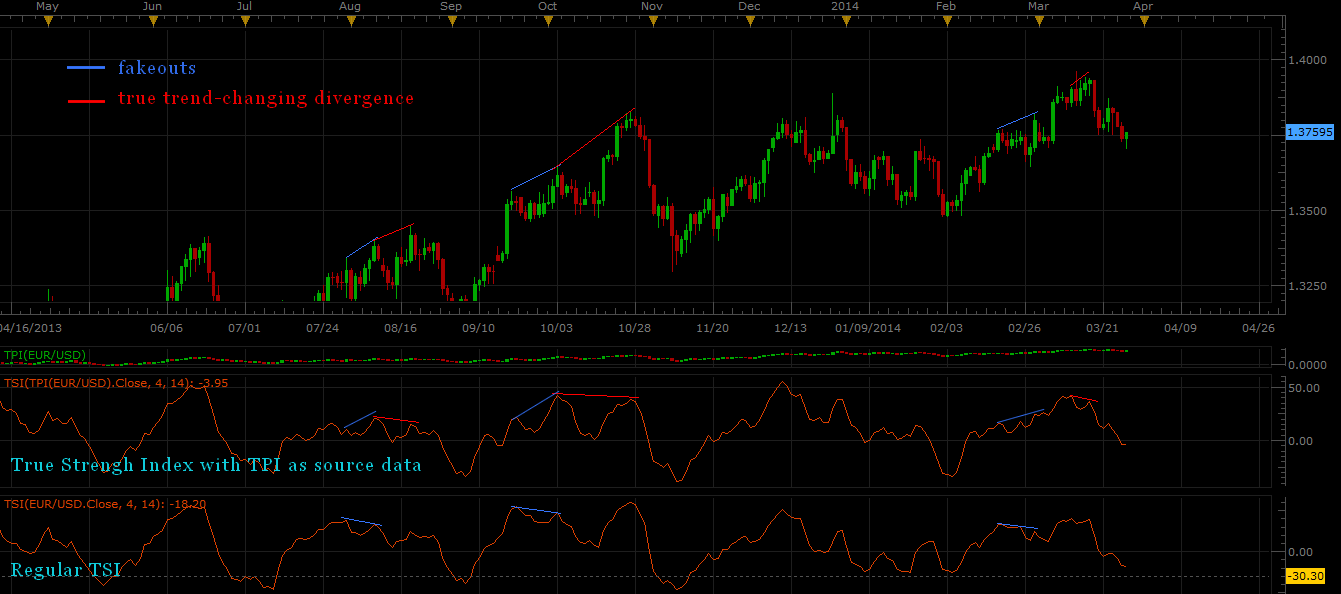Click the 08/16 date axis label

coord(400,327)
